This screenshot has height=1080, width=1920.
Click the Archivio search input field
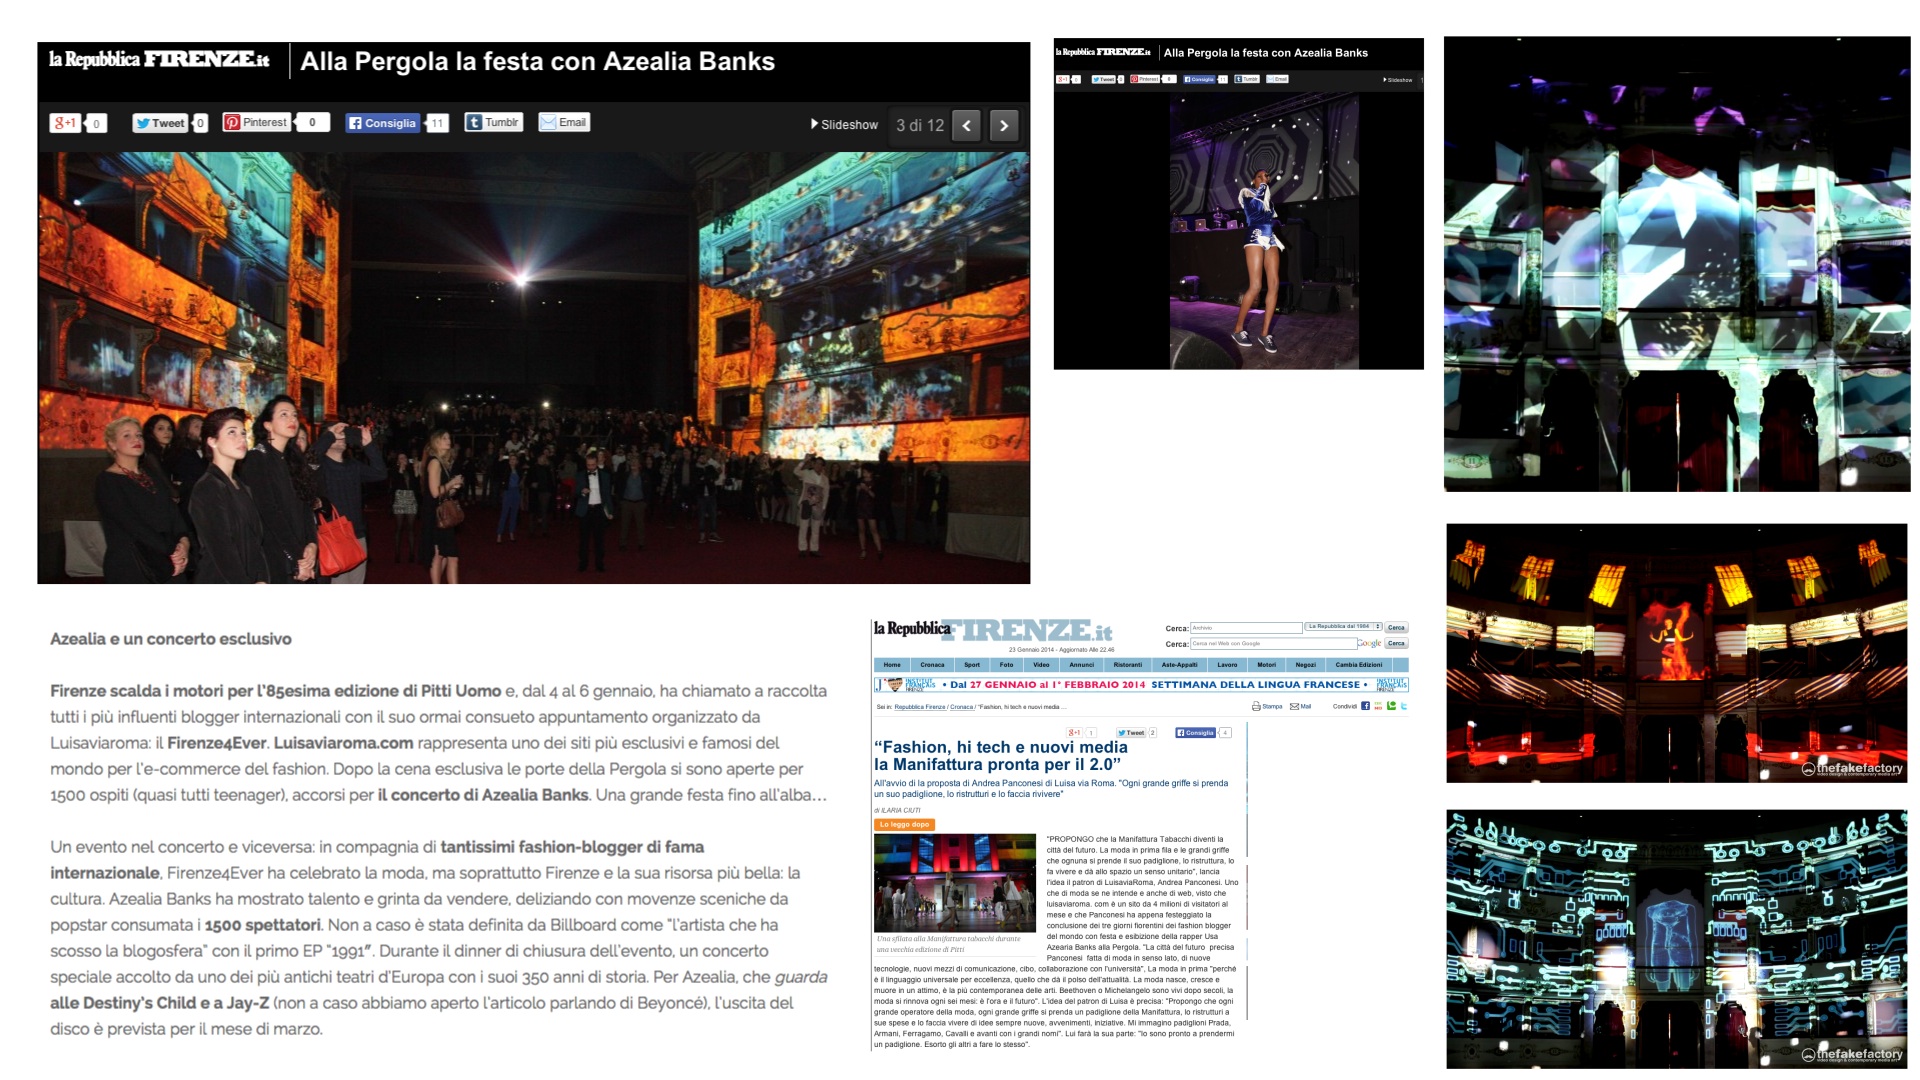tap(1245, 628)
